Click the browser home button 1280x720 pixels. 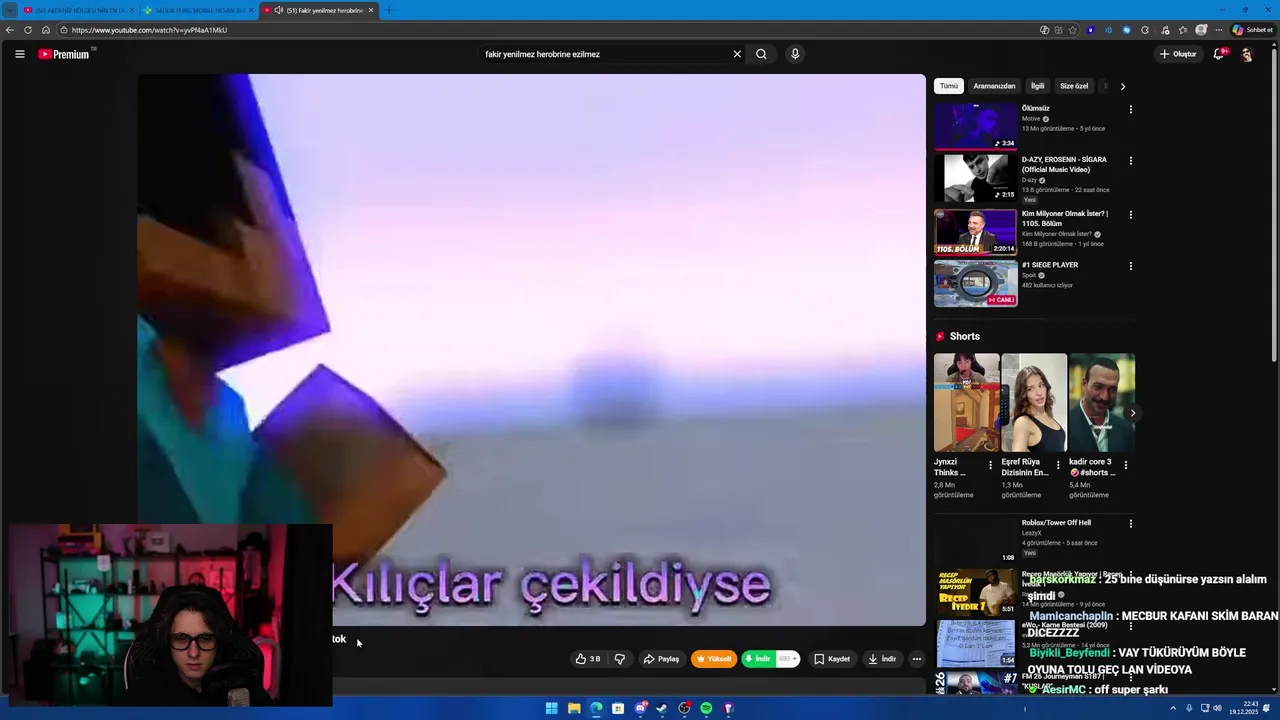pos(45,30)
